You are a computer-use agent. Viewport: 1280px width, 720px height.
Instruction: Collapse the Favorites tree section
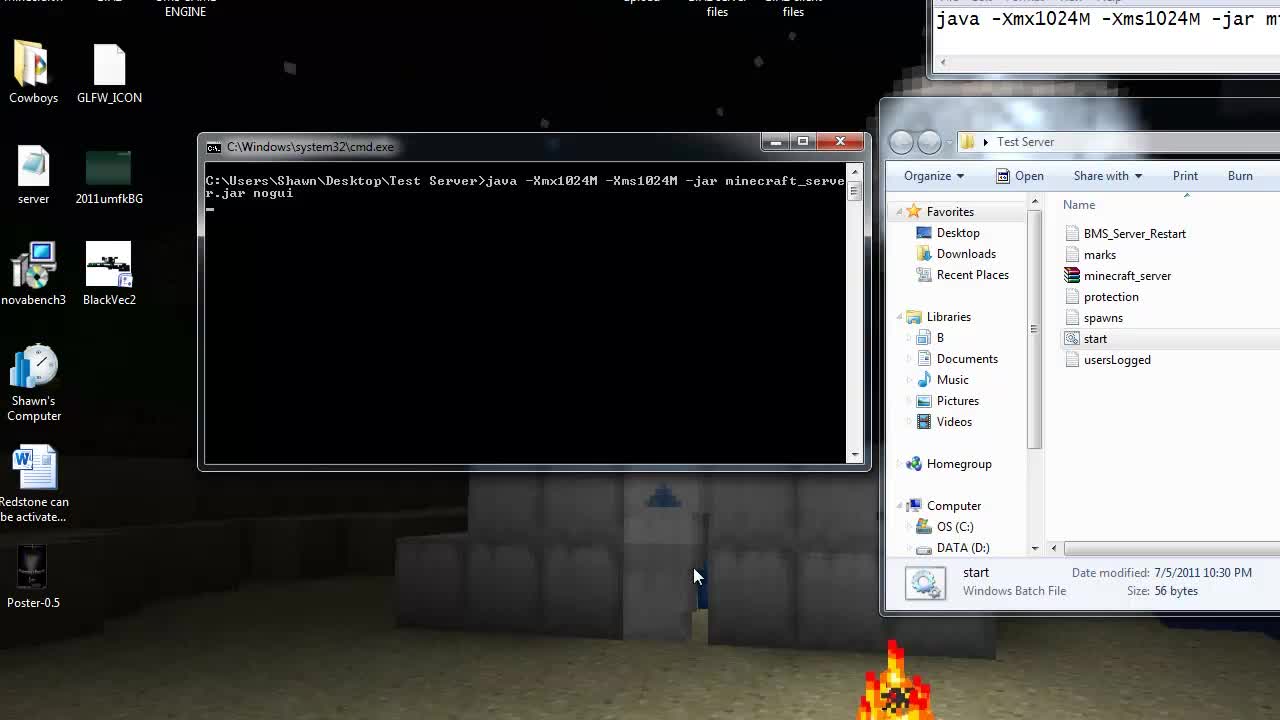pos(899,211)
